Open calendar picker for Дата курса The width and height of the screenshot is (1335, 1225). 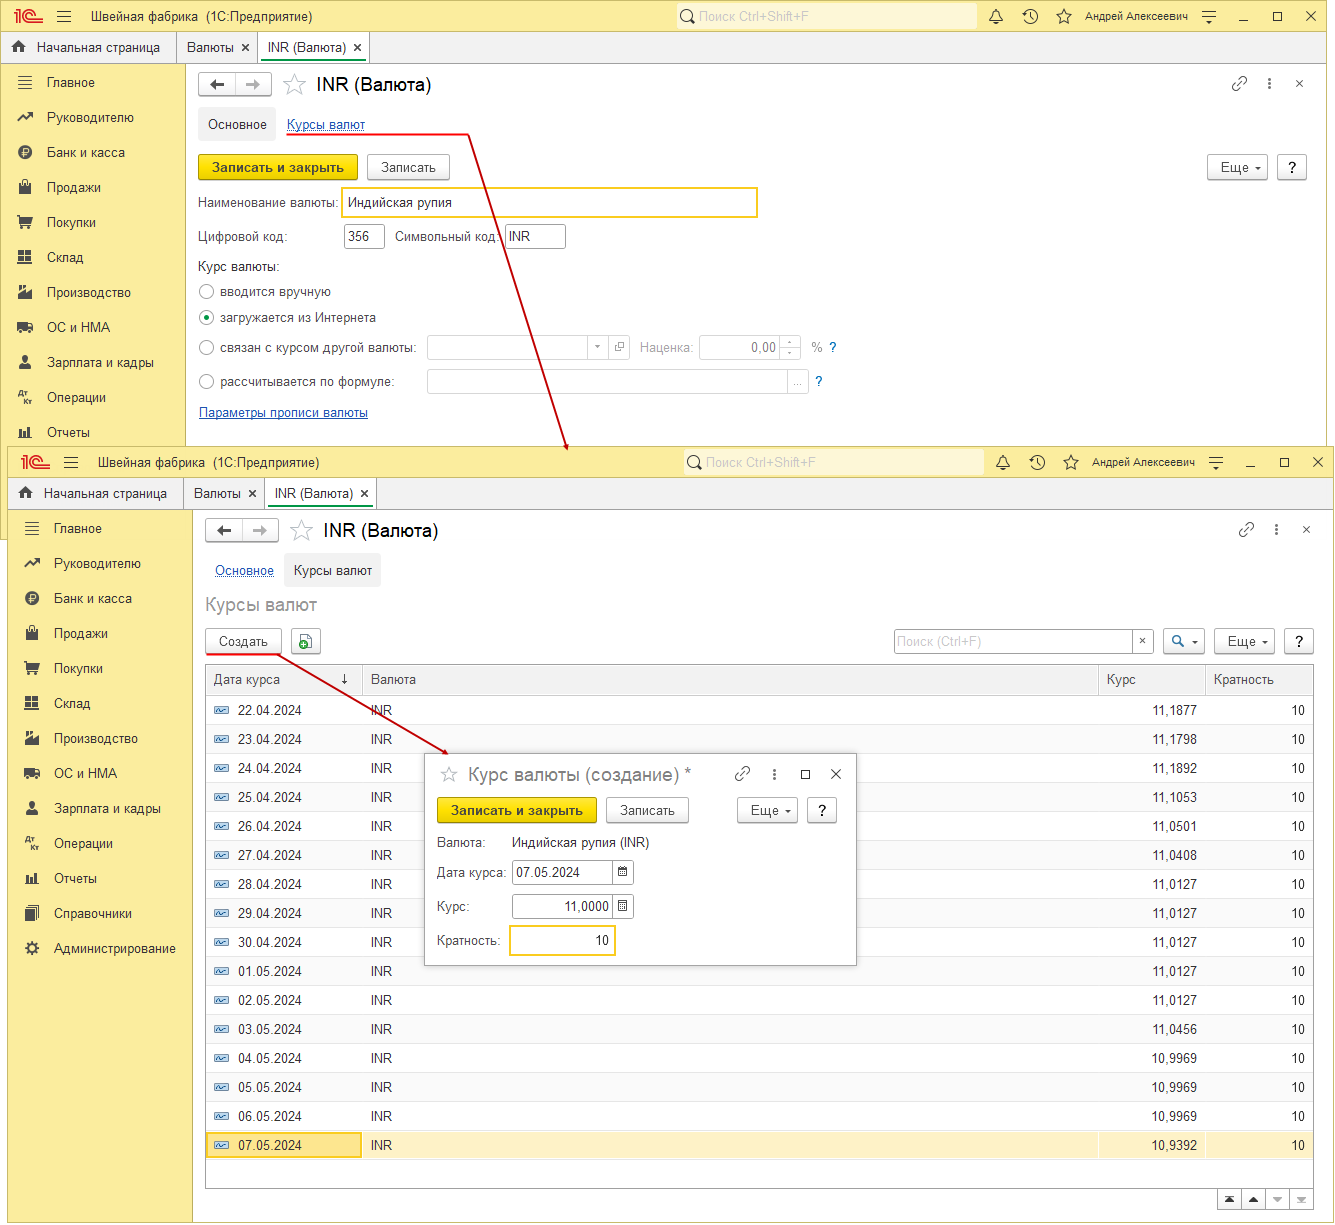point(622,872)
